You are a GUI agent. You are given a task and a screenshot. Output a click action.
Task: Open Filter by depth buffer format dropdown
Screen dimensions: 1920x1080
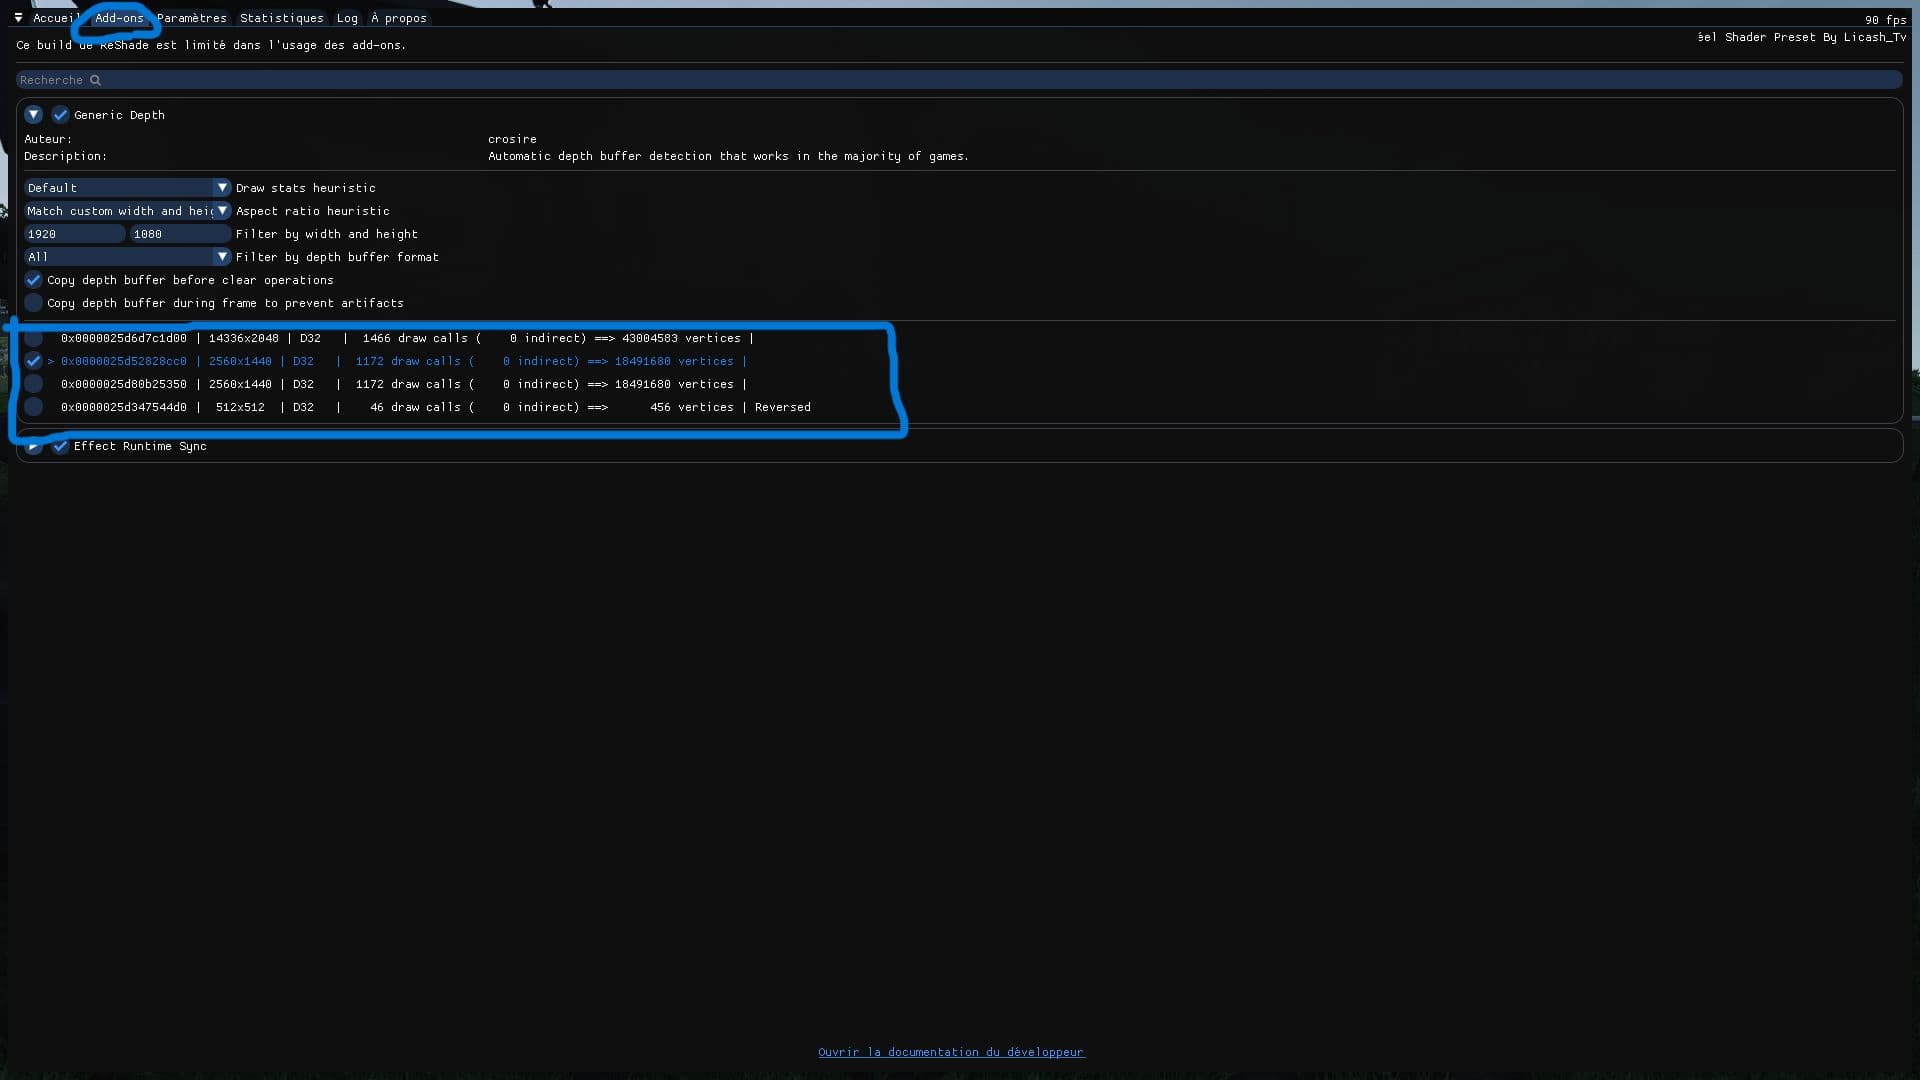(127, 257)
